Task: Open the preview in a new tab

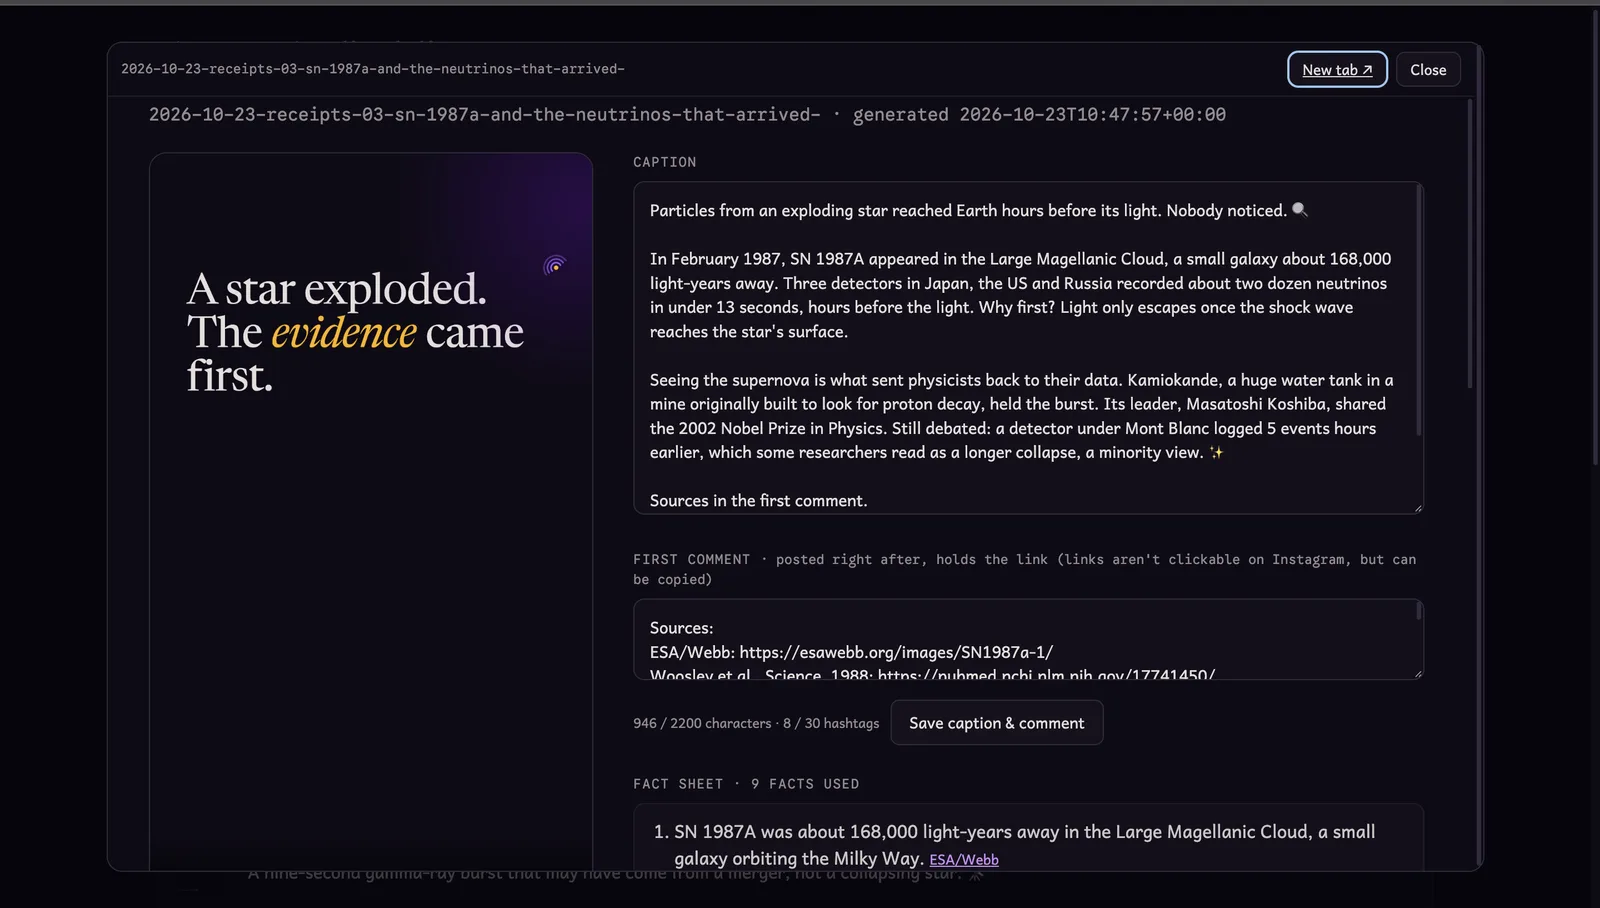Action: coord(1337,69)
